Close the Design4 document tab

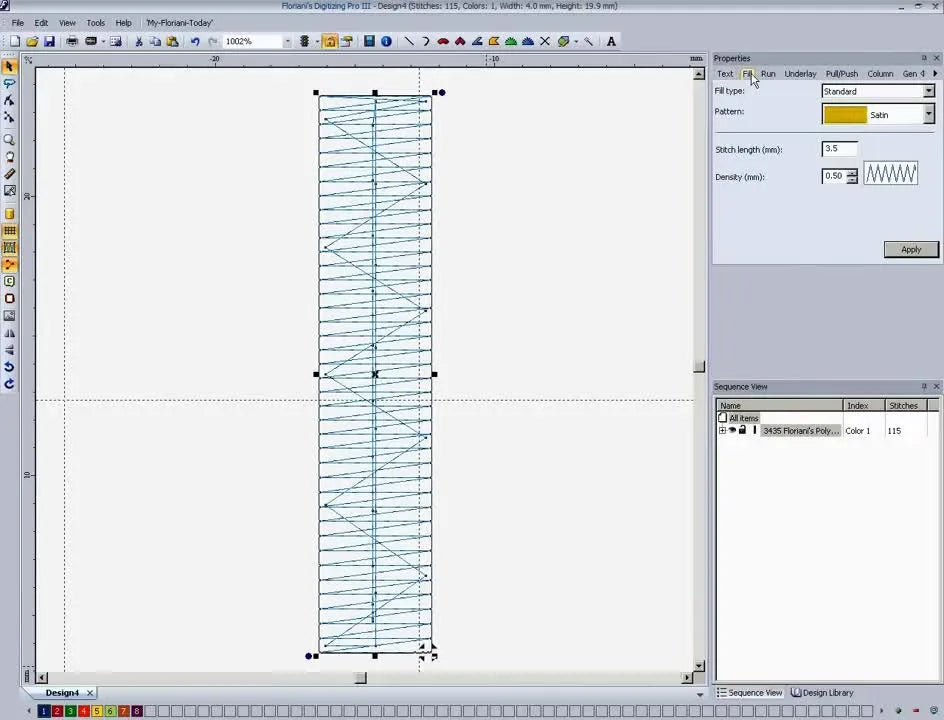[x=90, y=693]
